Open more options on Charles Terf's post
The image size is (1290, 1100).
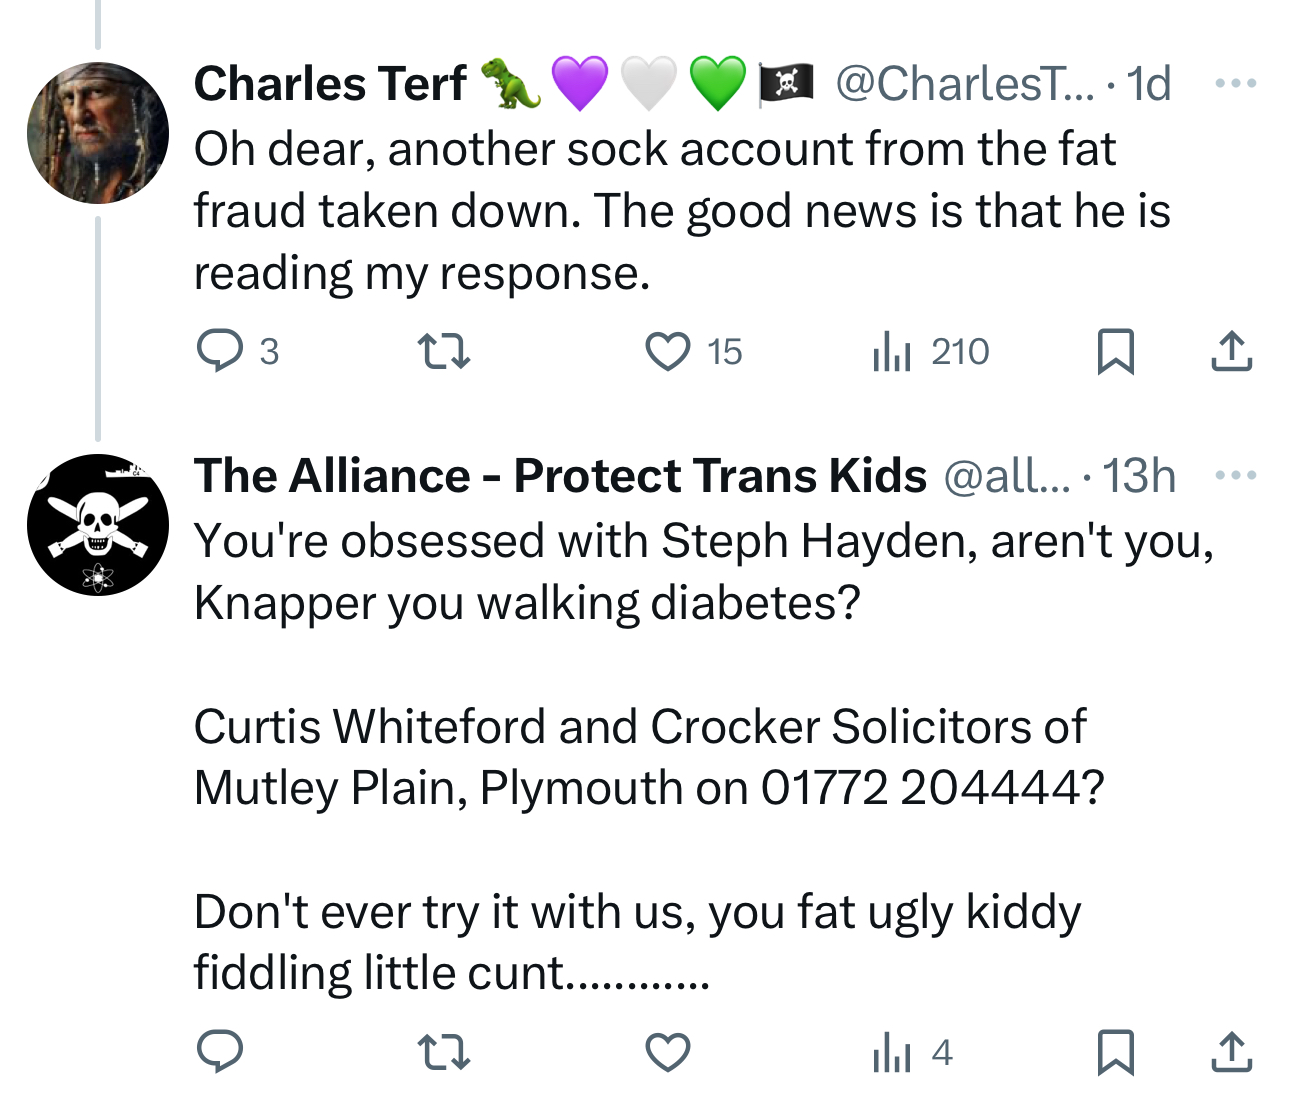pyautogui.click(x=1236, y=83)
